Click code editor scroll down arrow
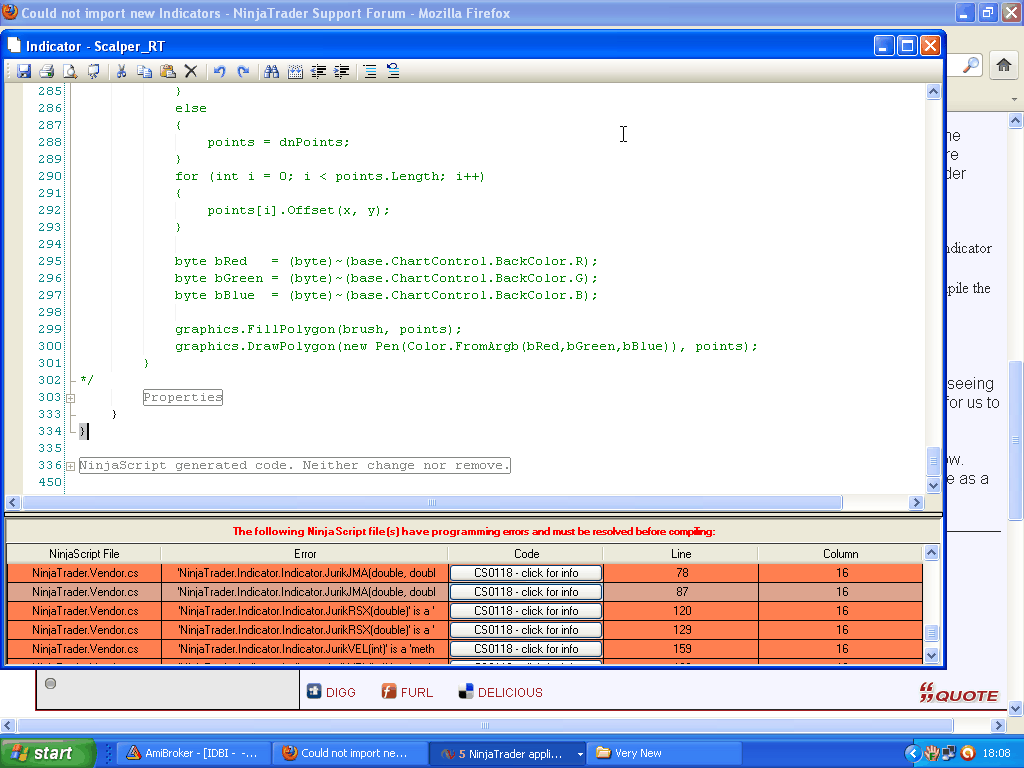This screenshot has height=768, width=1024. (933, 485)
